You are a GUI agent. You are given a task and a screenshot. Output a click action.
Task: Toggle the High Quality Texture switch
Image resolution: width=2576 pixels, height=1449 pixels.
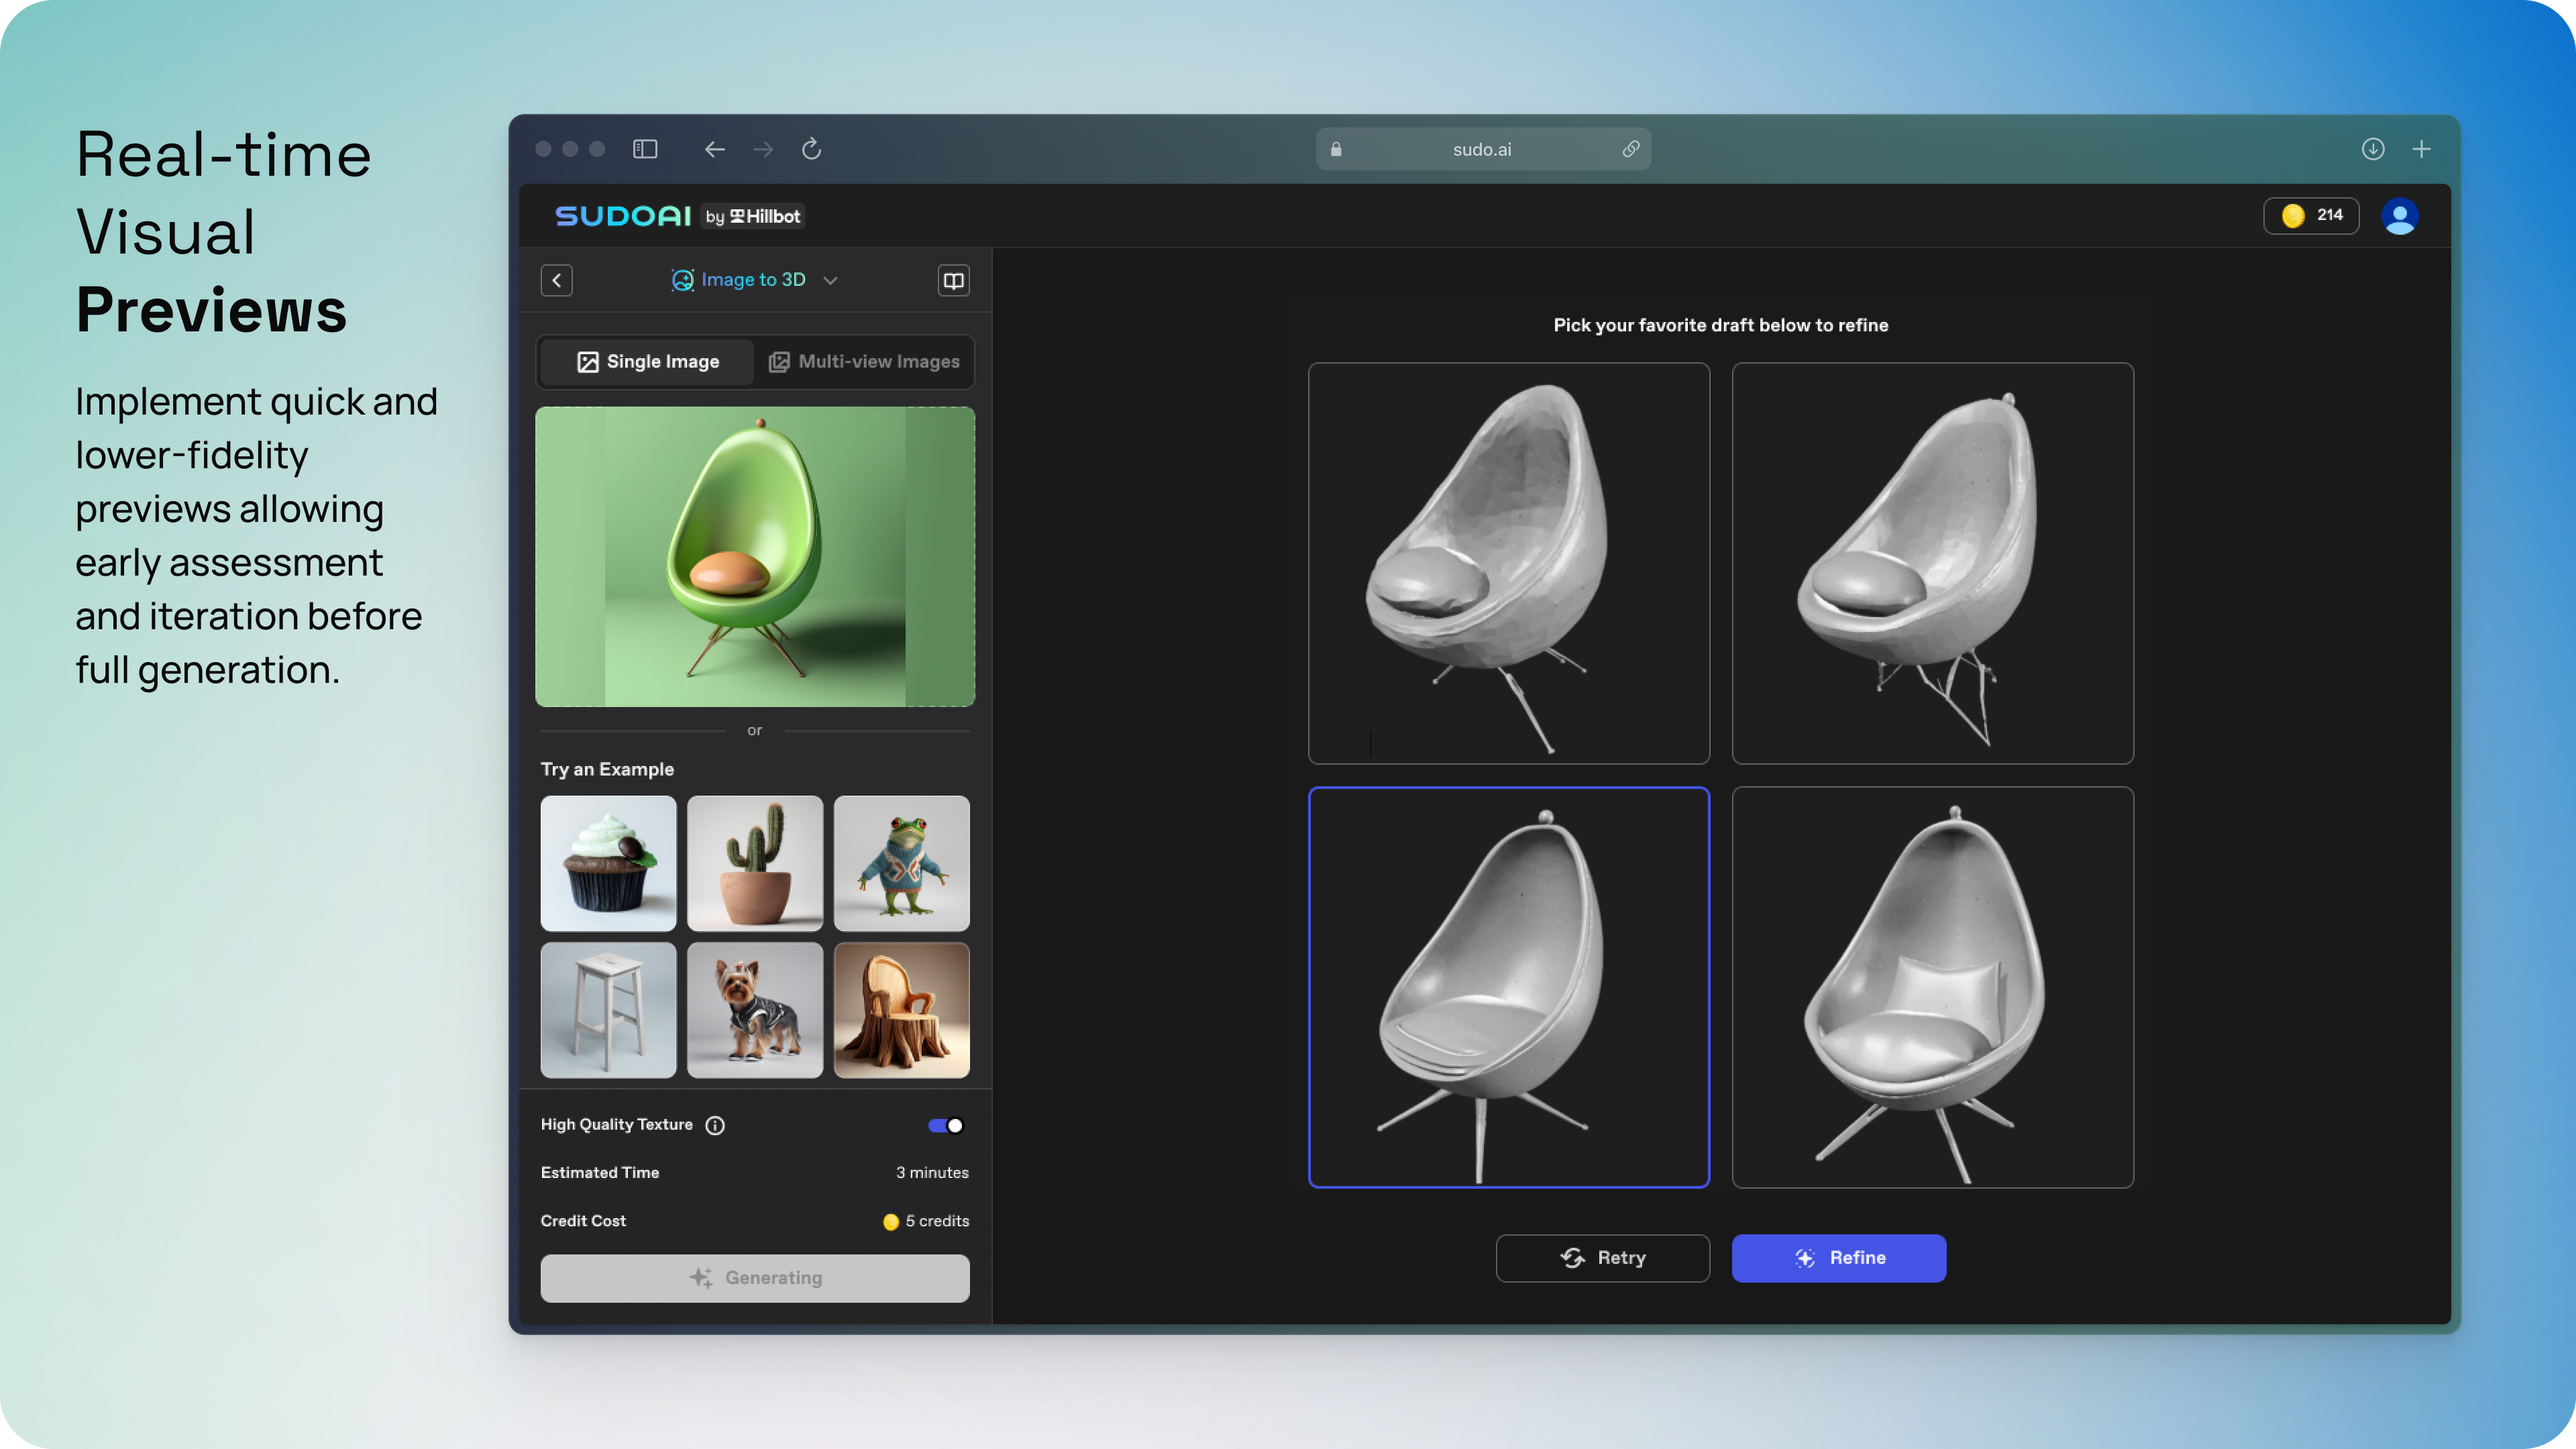[945, 1125]
